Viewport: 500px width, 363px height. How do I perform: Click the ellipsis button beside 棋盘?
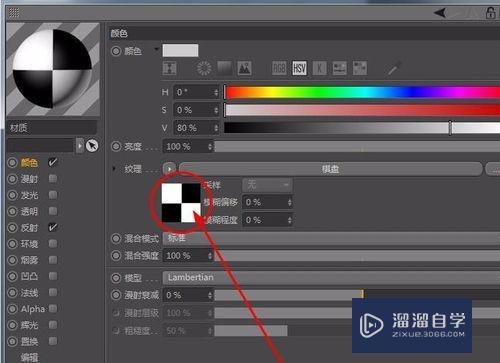(493, 169)
